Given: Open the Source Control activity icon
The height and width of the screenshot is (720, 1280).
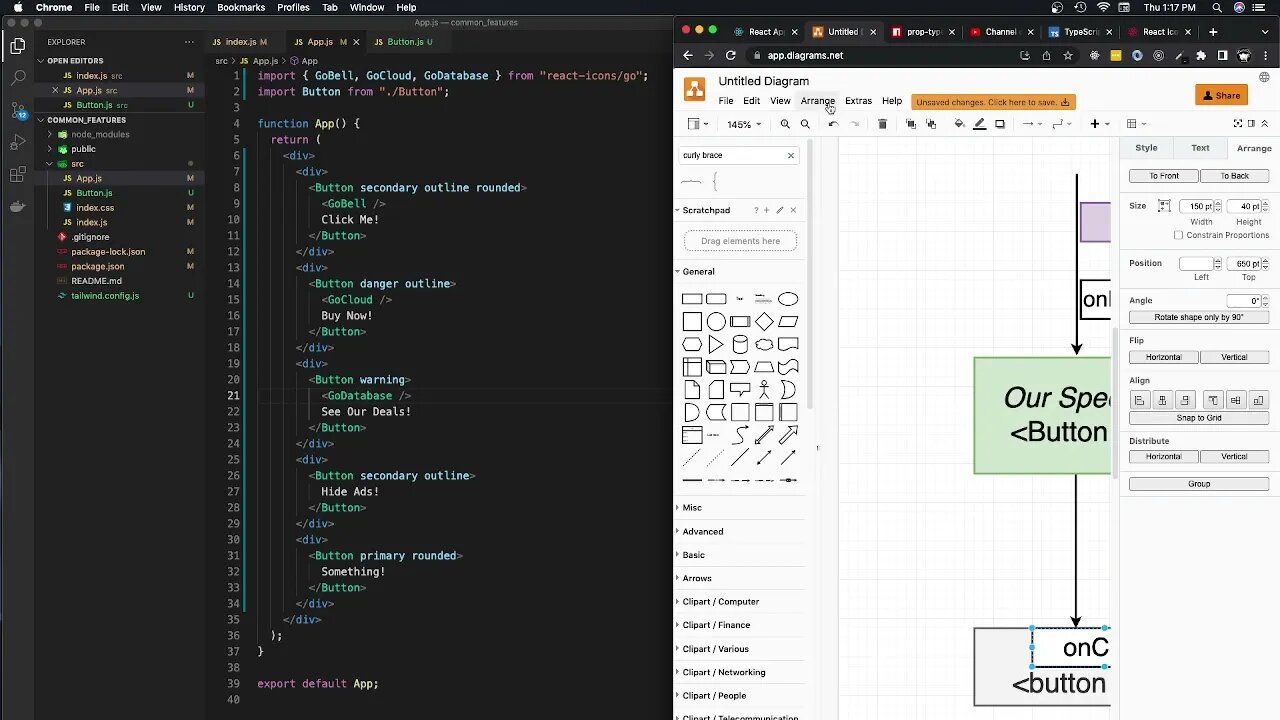Looking at the screenshot, I should click(x=17, y=109).
